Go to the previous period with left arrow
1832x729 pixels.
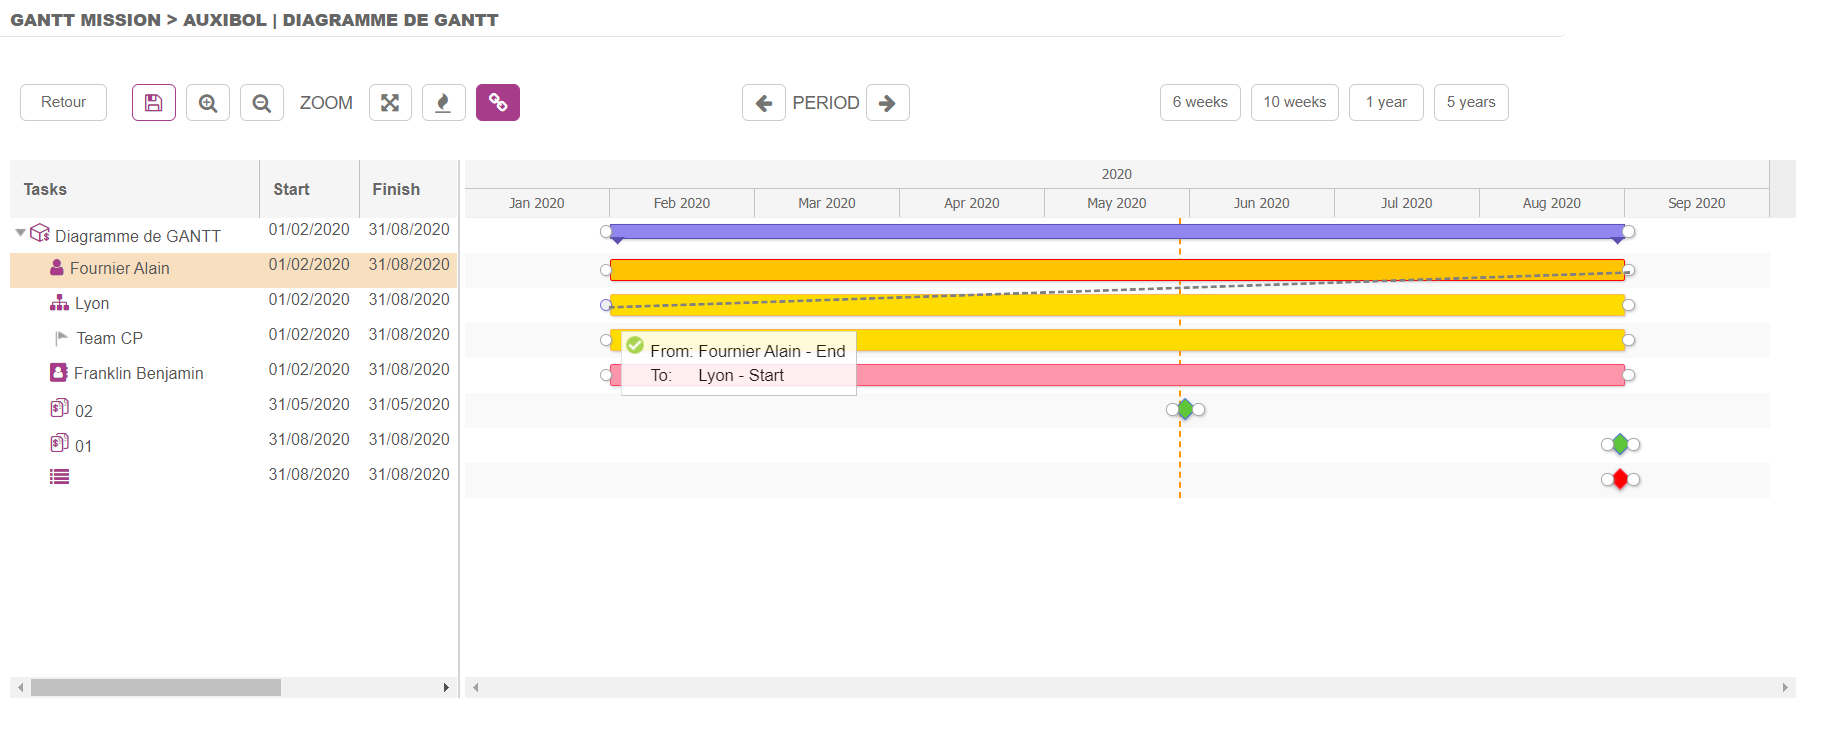pyautogui.click(x=763, y=103)
